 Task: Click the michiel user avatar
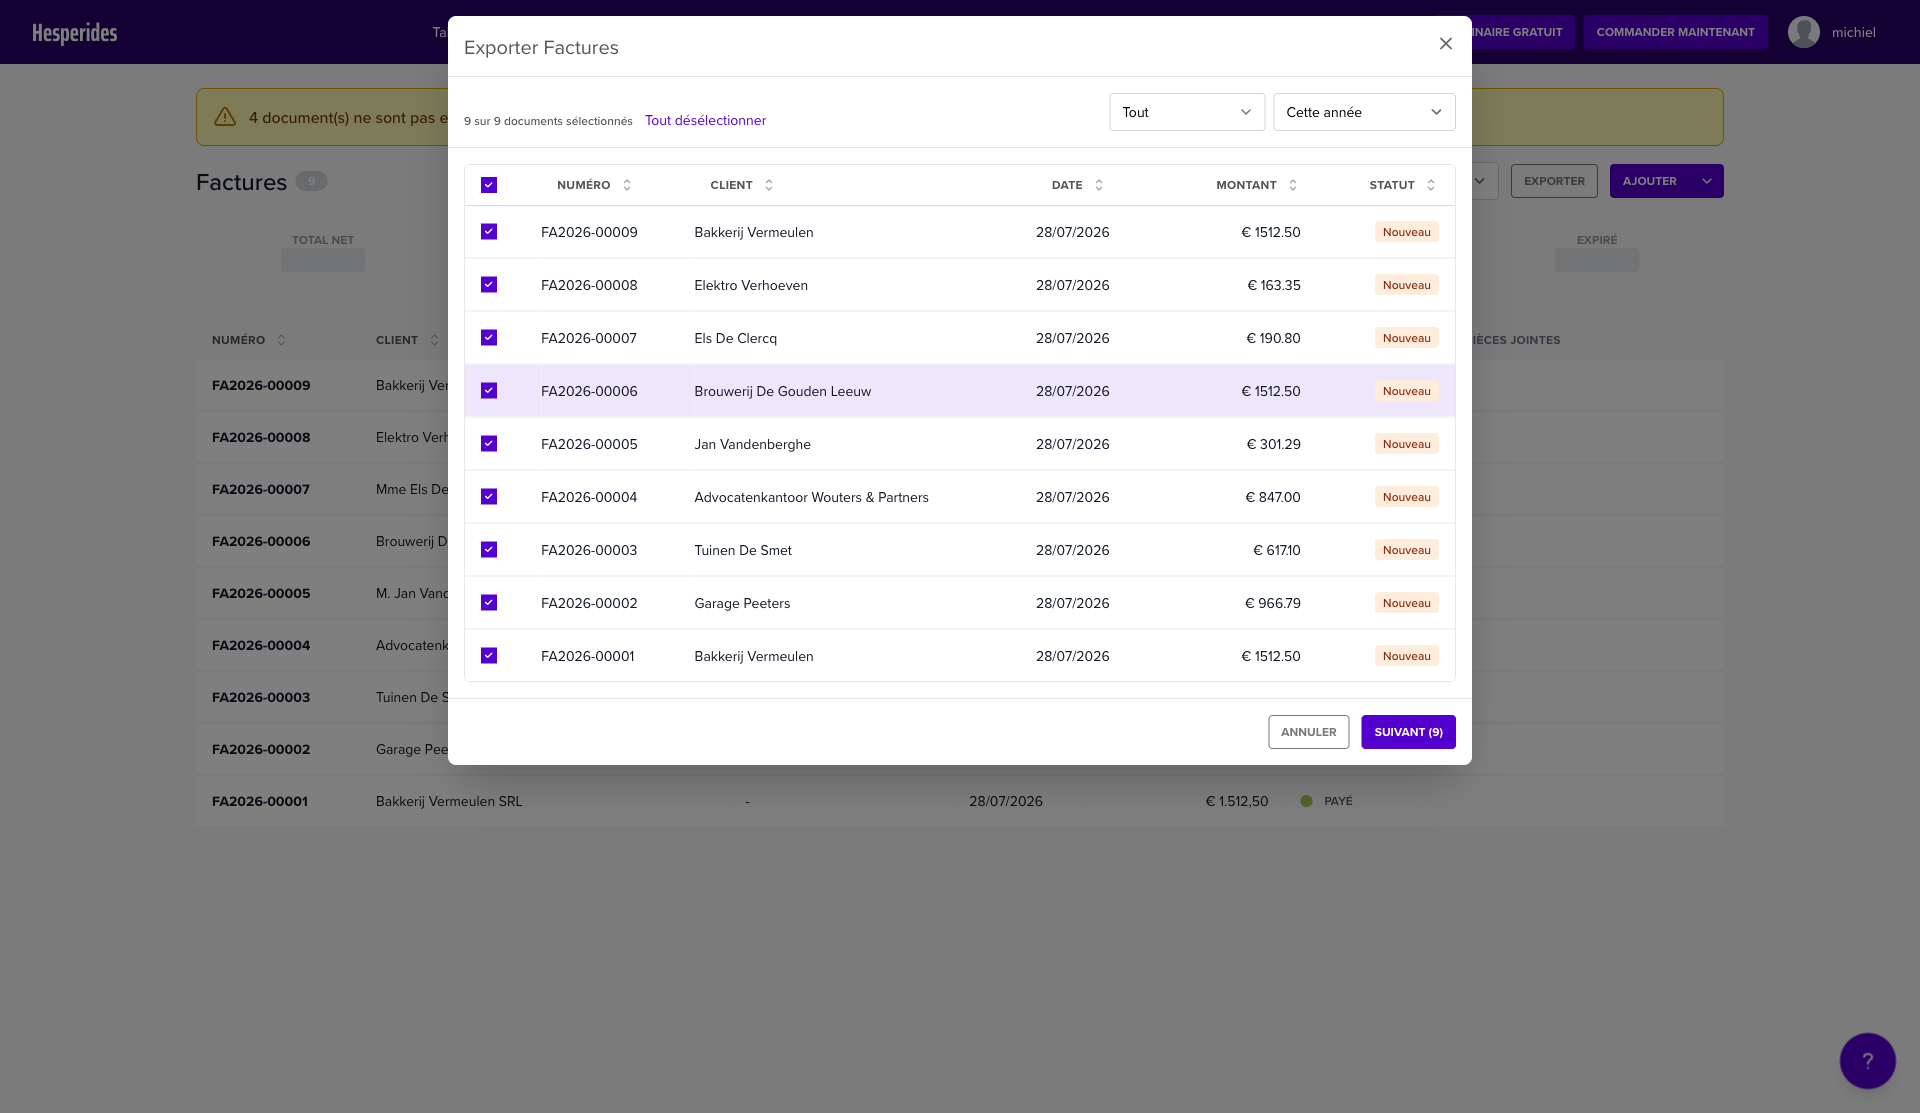1803,32
